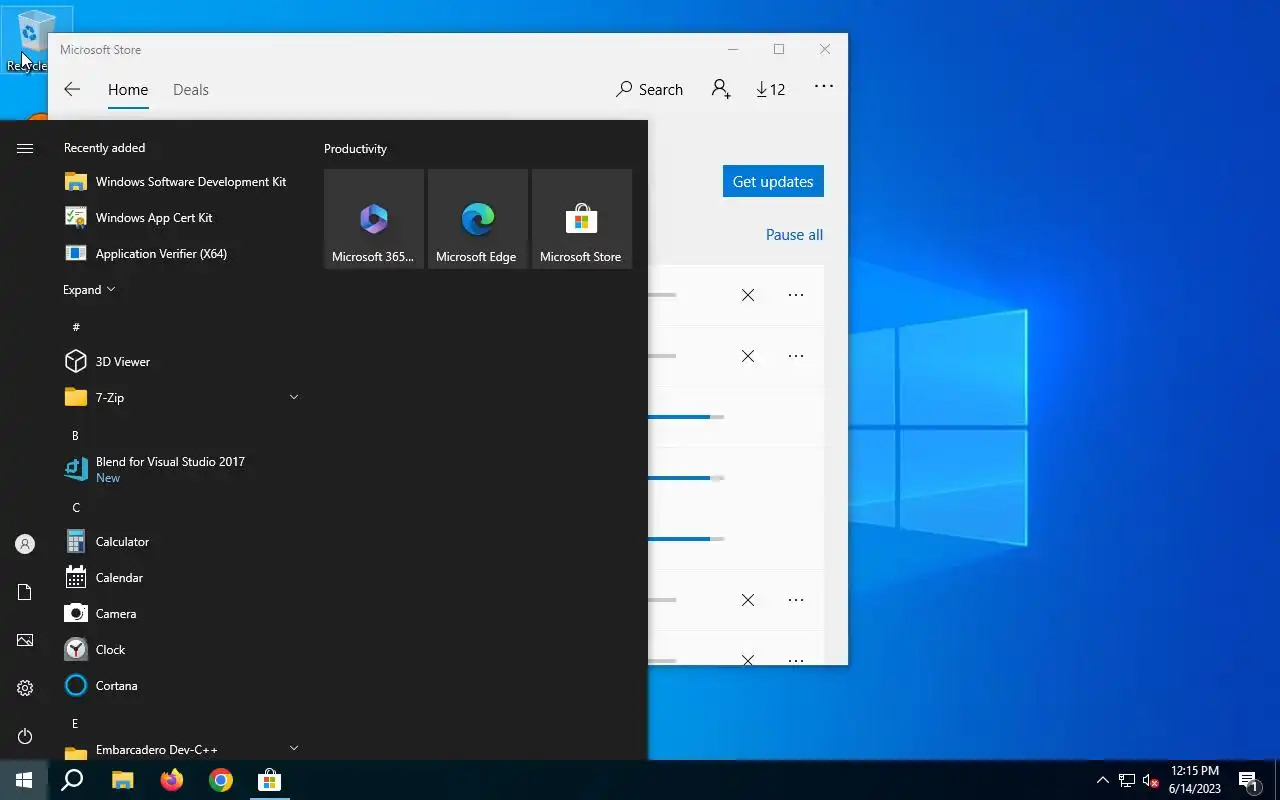
Task: Open Microsoft Store tile
Action: [x=582, y=219]
